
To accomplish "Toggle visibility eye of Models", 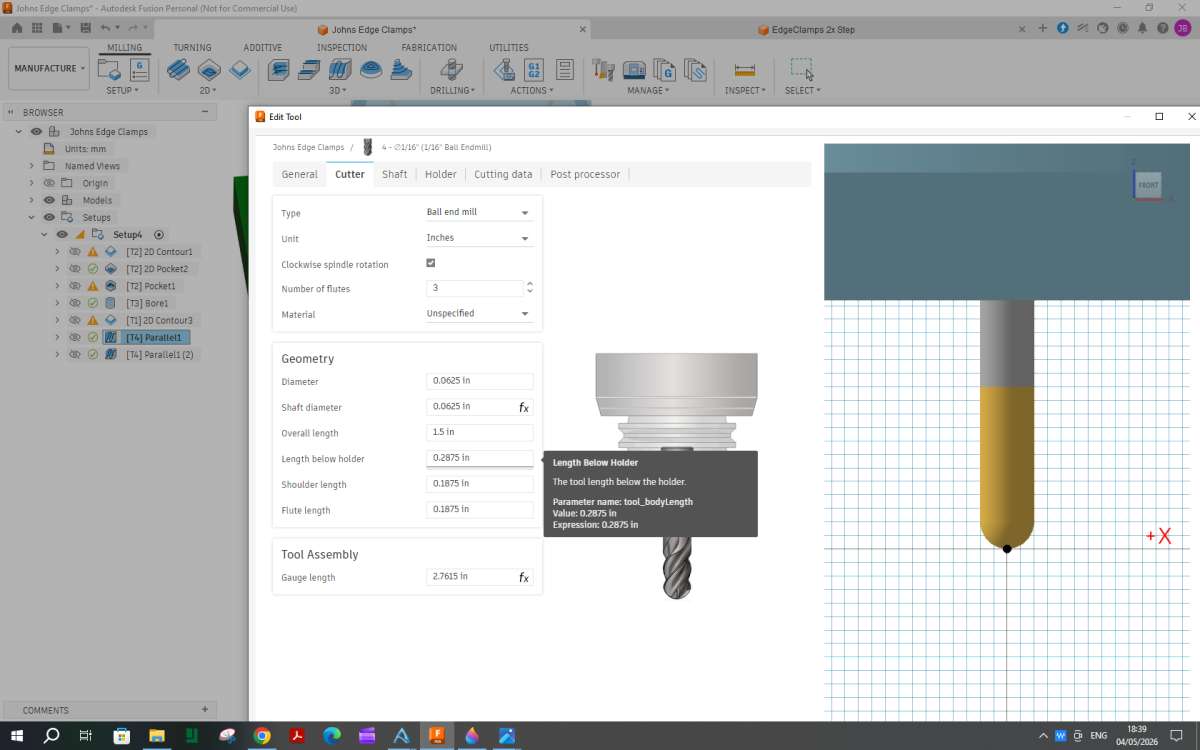I will coord(49,200).
